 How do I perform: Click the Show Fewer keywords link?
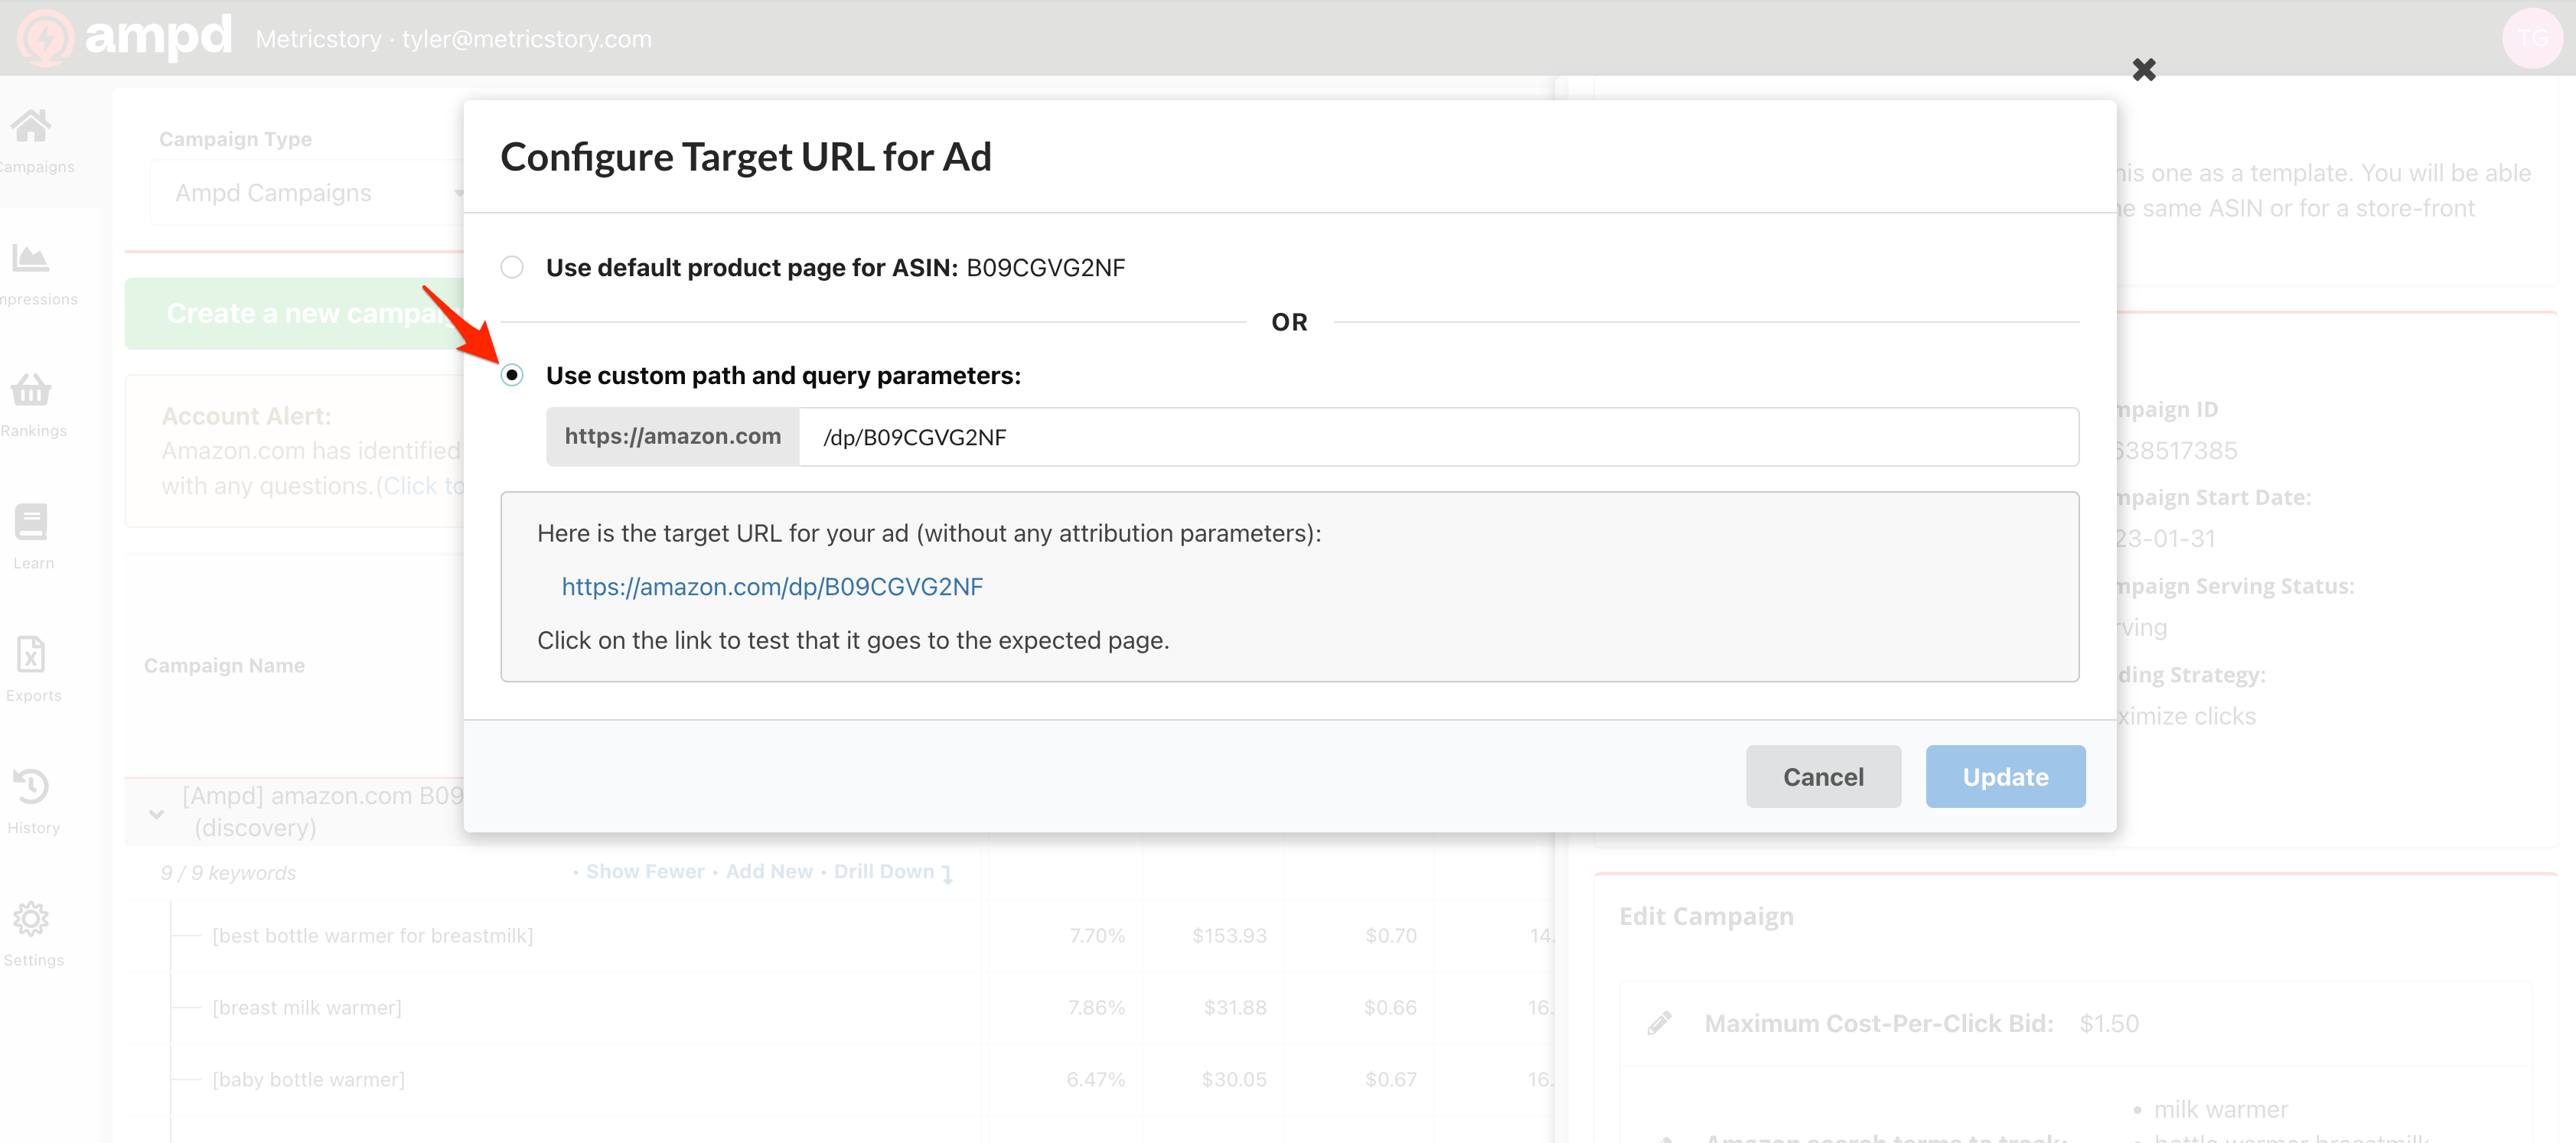[645, 871]
